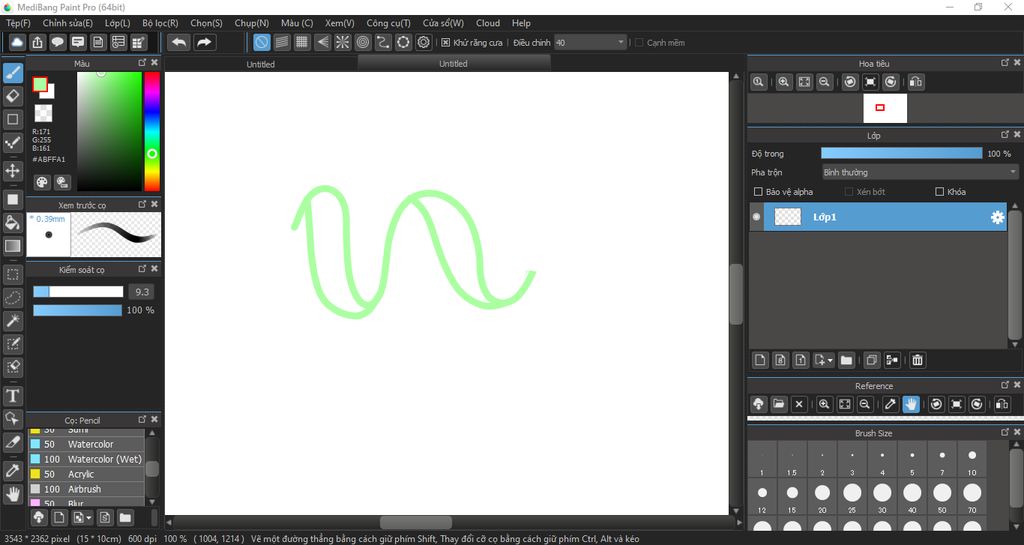Select the Eraser tool
1024x545 pixels.
click(x=12, y=96)
